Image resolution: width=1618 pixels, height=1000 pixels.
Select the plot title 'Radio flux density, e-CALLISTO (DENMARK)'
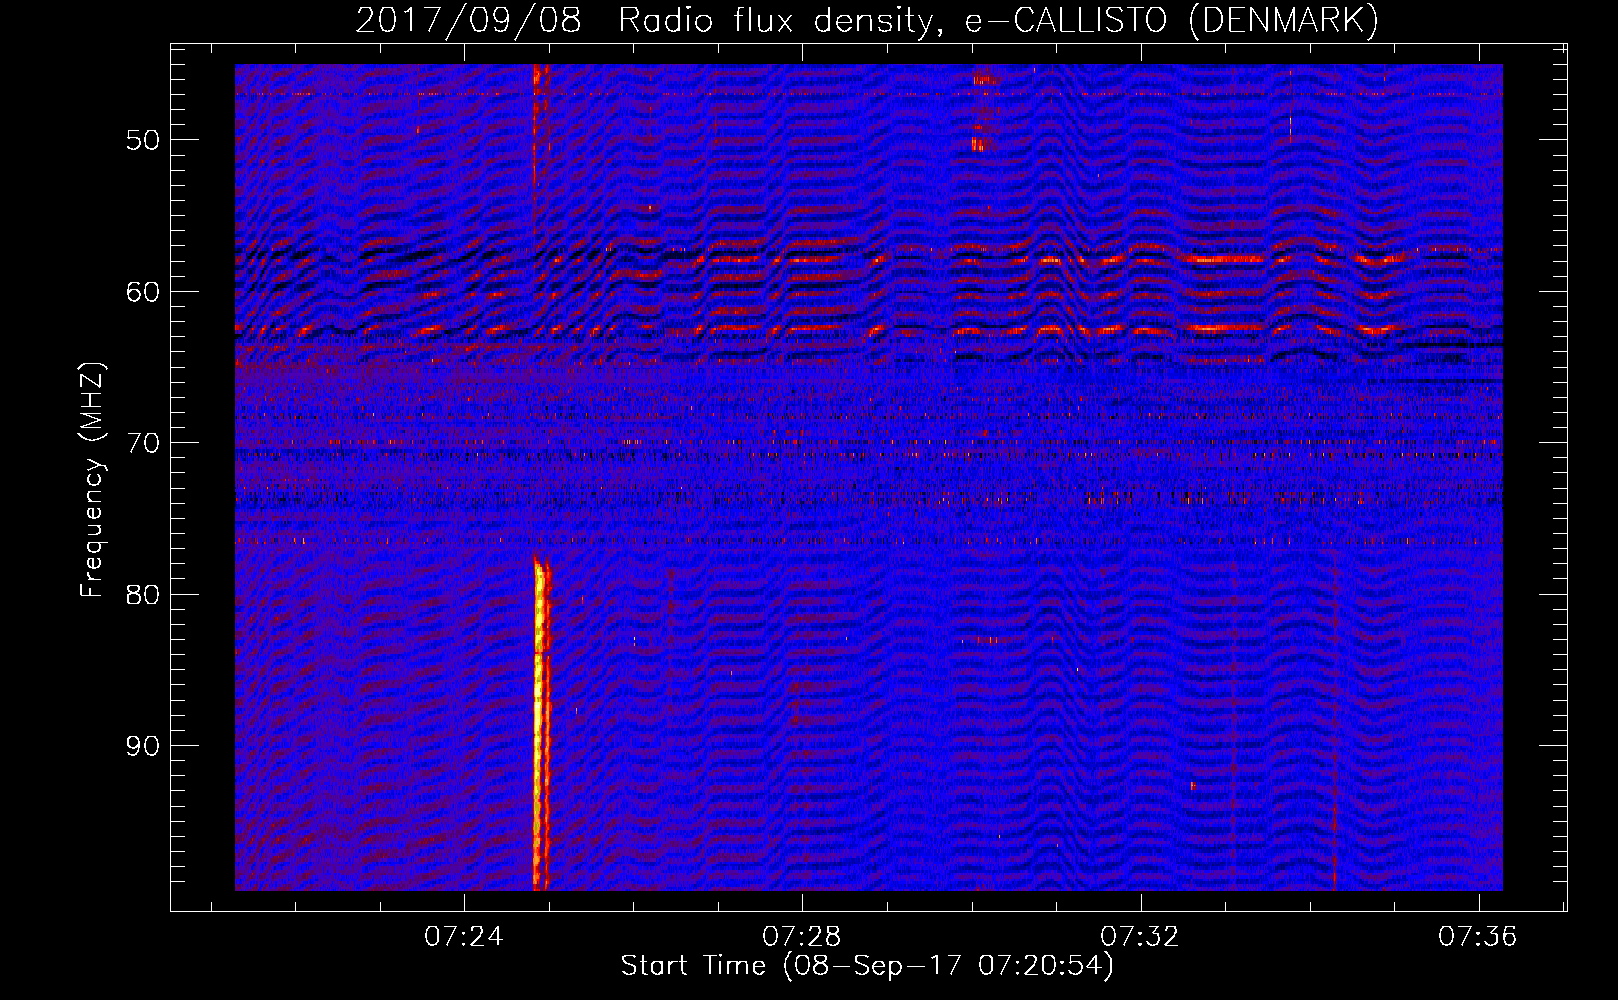point(998,21)
